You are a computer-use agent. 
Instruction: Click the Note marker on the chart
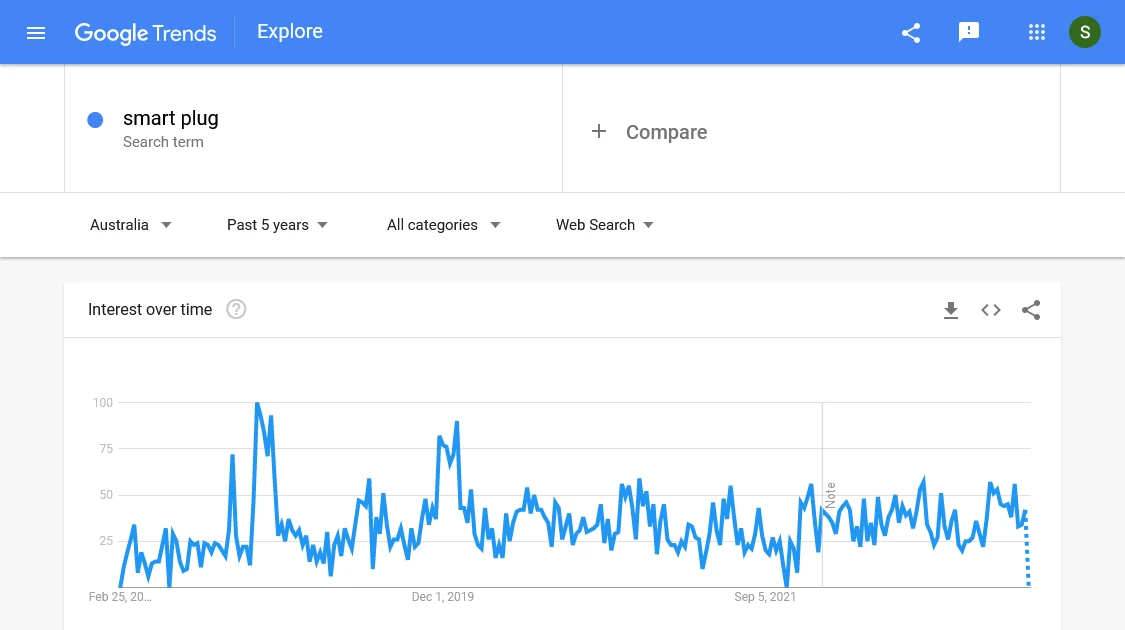click(x=830, y=495)
